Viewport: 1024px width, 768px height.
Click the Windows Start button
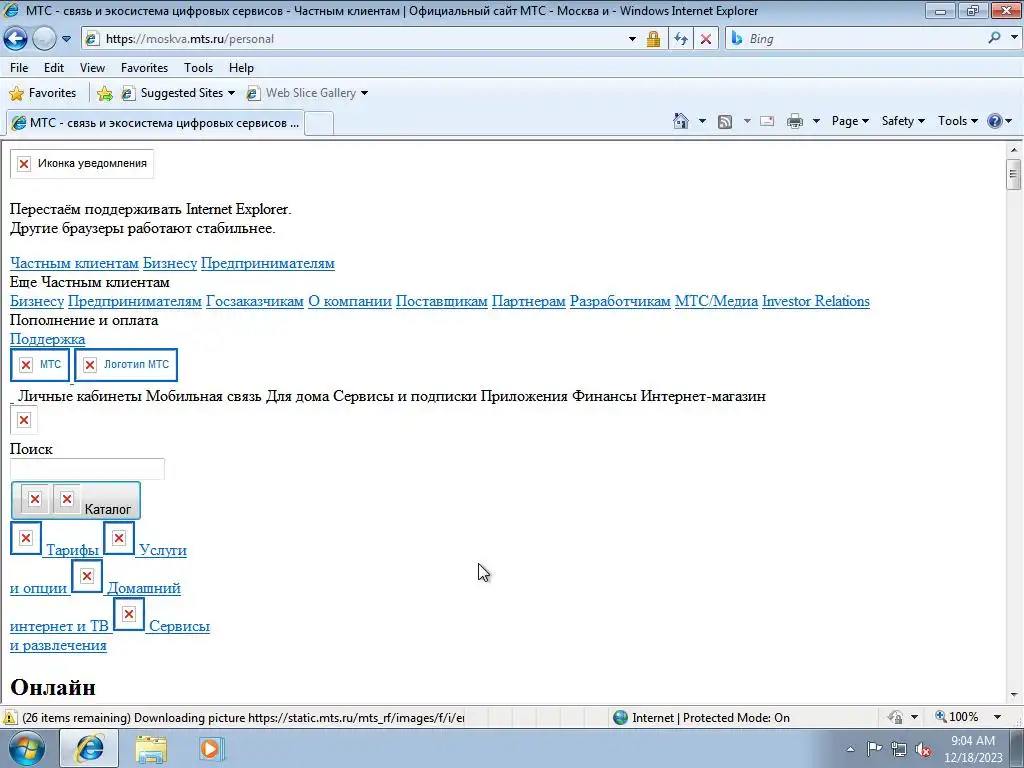25,748
